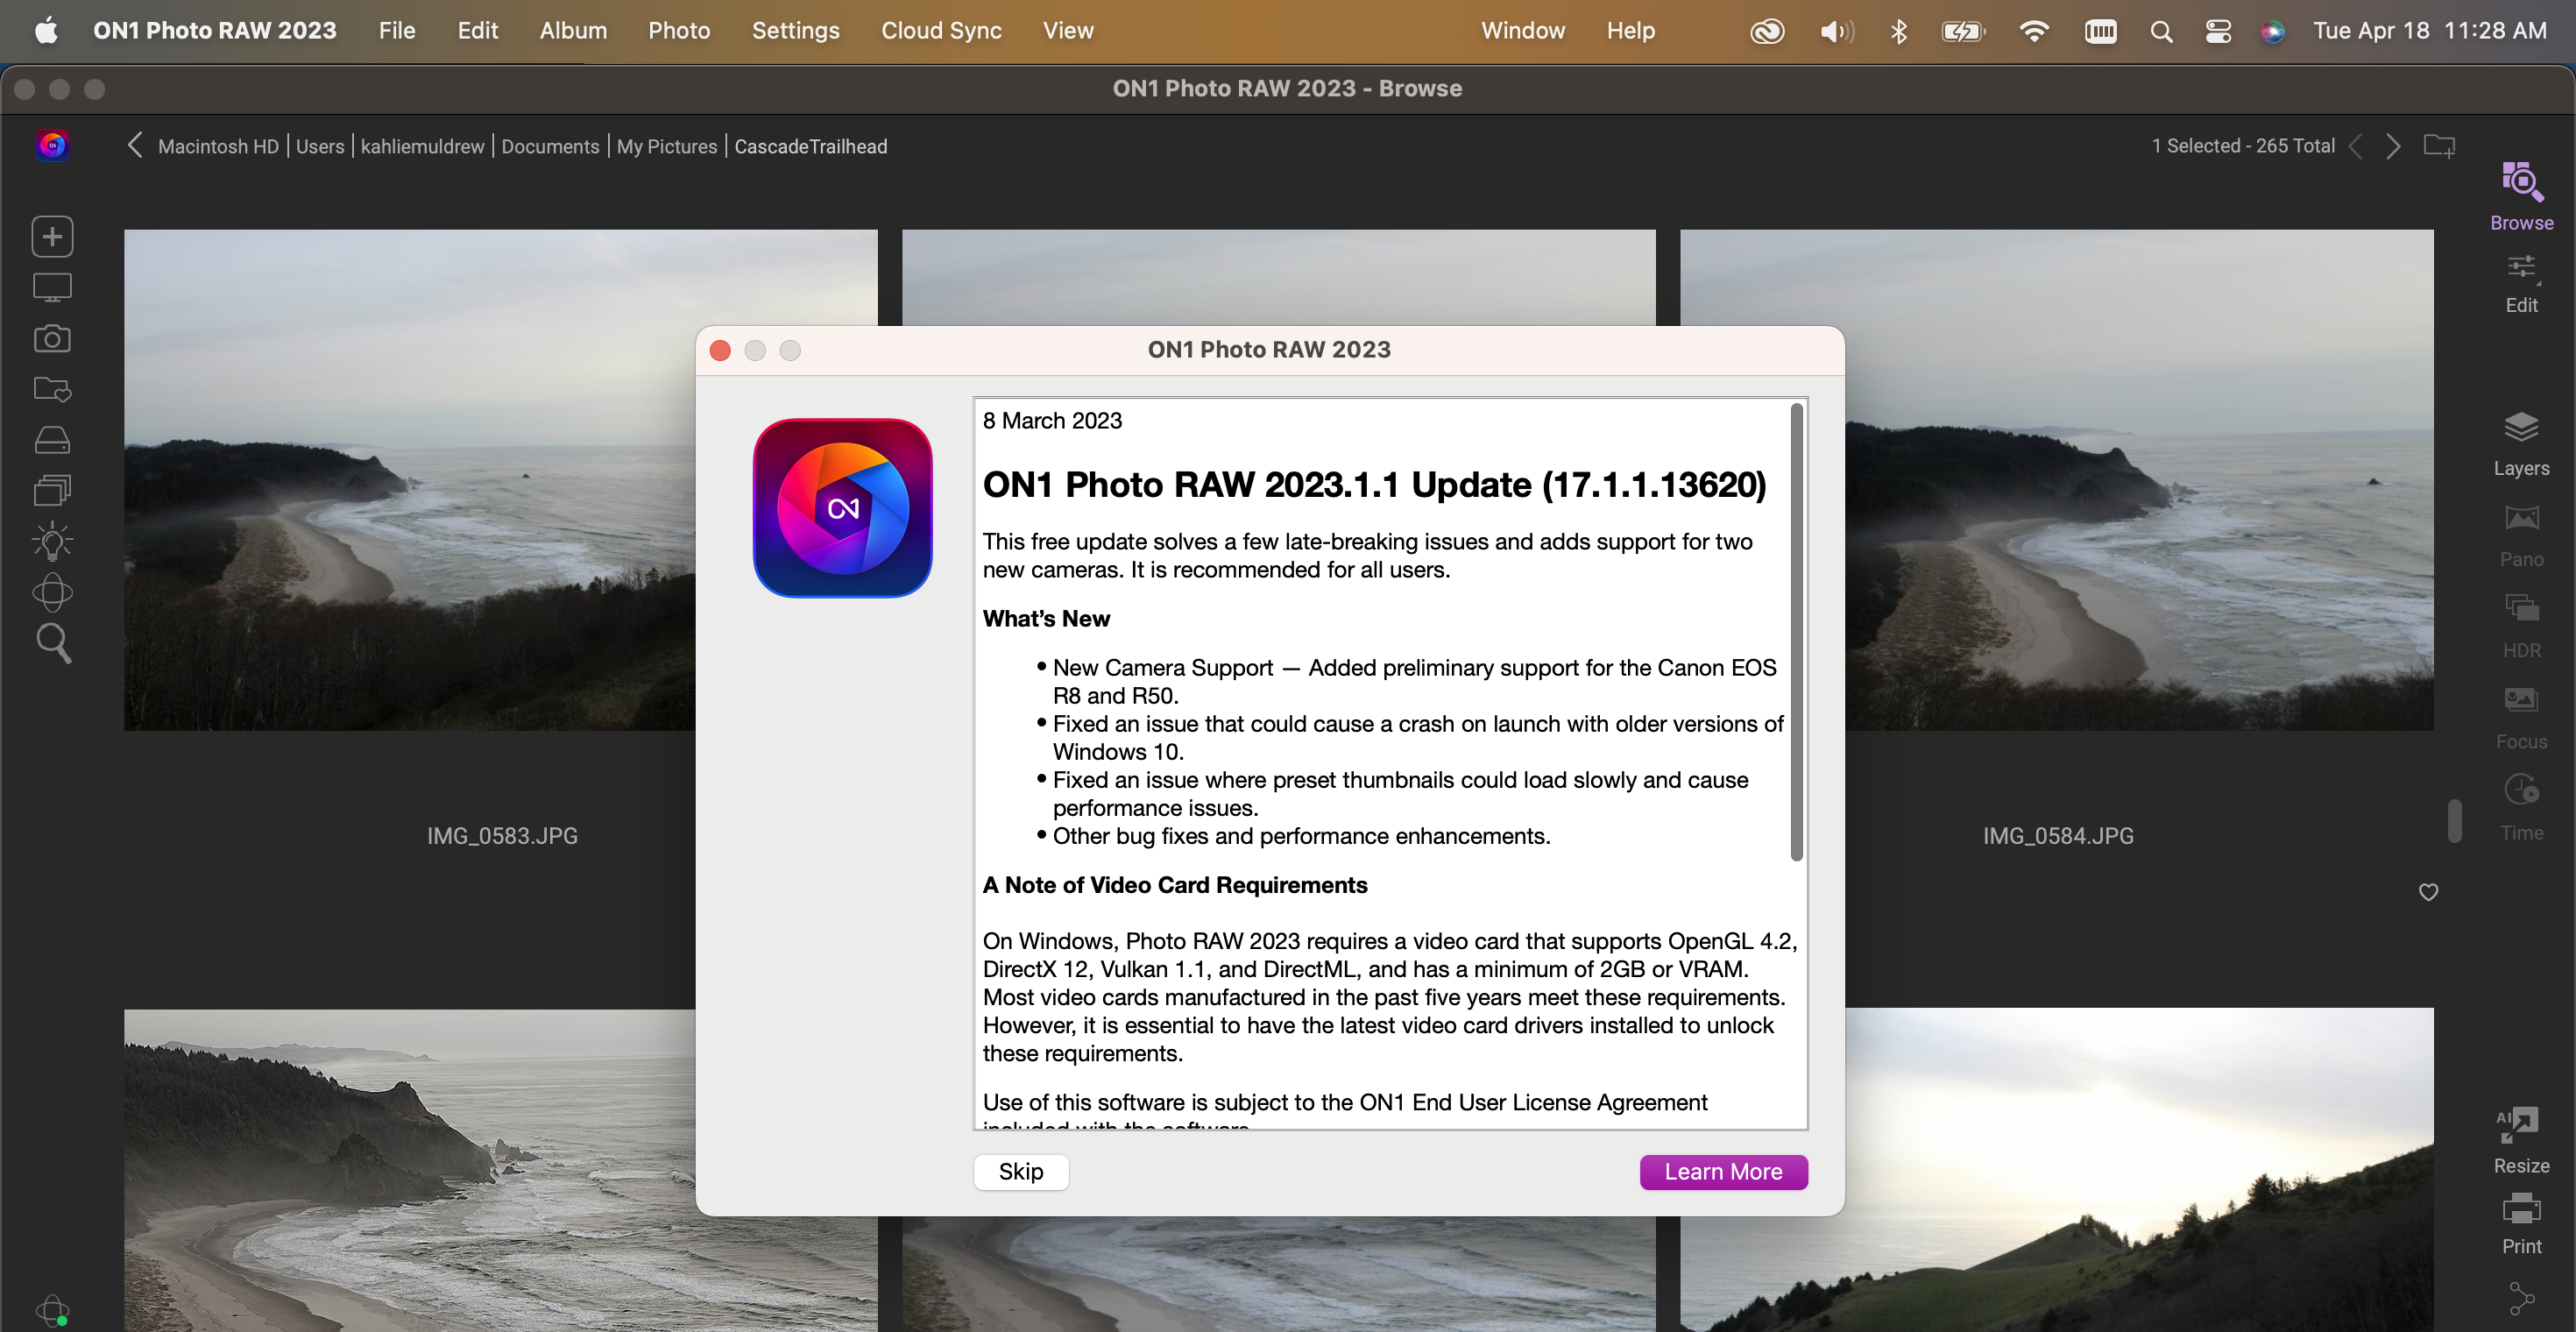Viewport: 2576px width, 1332px height.
Task: Open the Cloud Sync menu
Action: coord(941,30)
